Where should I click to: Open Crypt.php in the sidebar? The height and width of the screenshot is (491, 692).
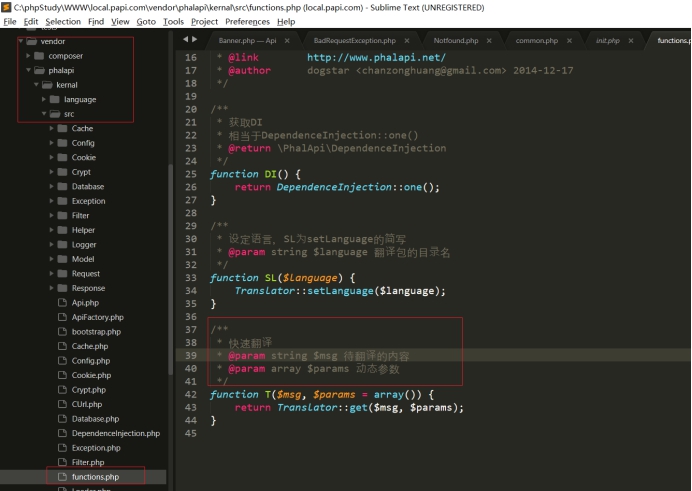tap(89, 390)
